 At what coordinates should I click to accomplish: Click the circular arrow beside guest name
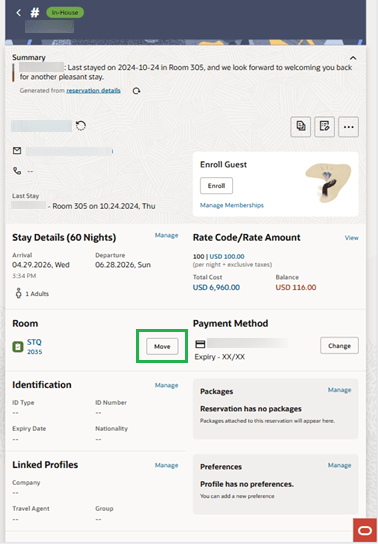[81, 126]
